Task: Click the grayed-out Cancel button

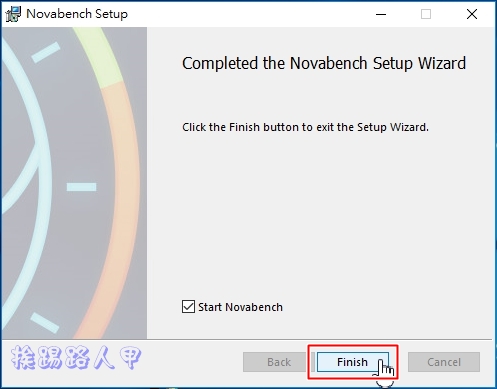Action: click(444, 362)
